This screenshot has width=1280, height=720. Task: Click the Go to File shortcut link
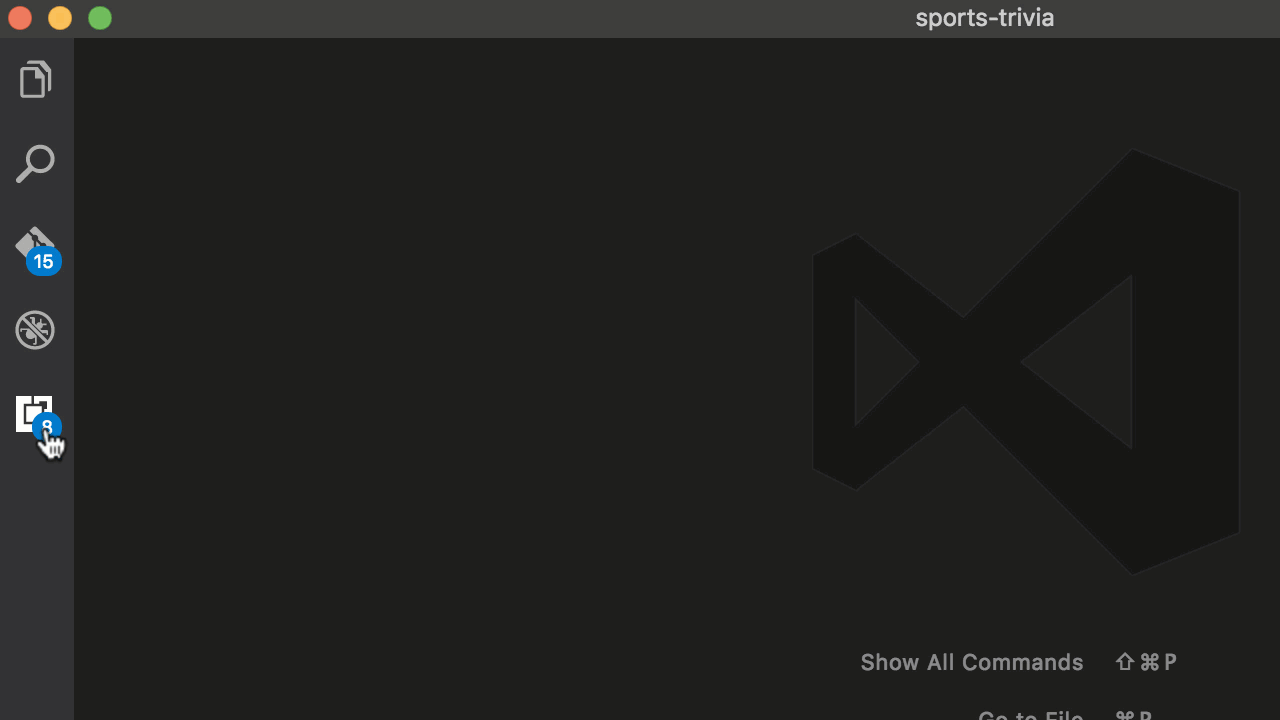1030,714
